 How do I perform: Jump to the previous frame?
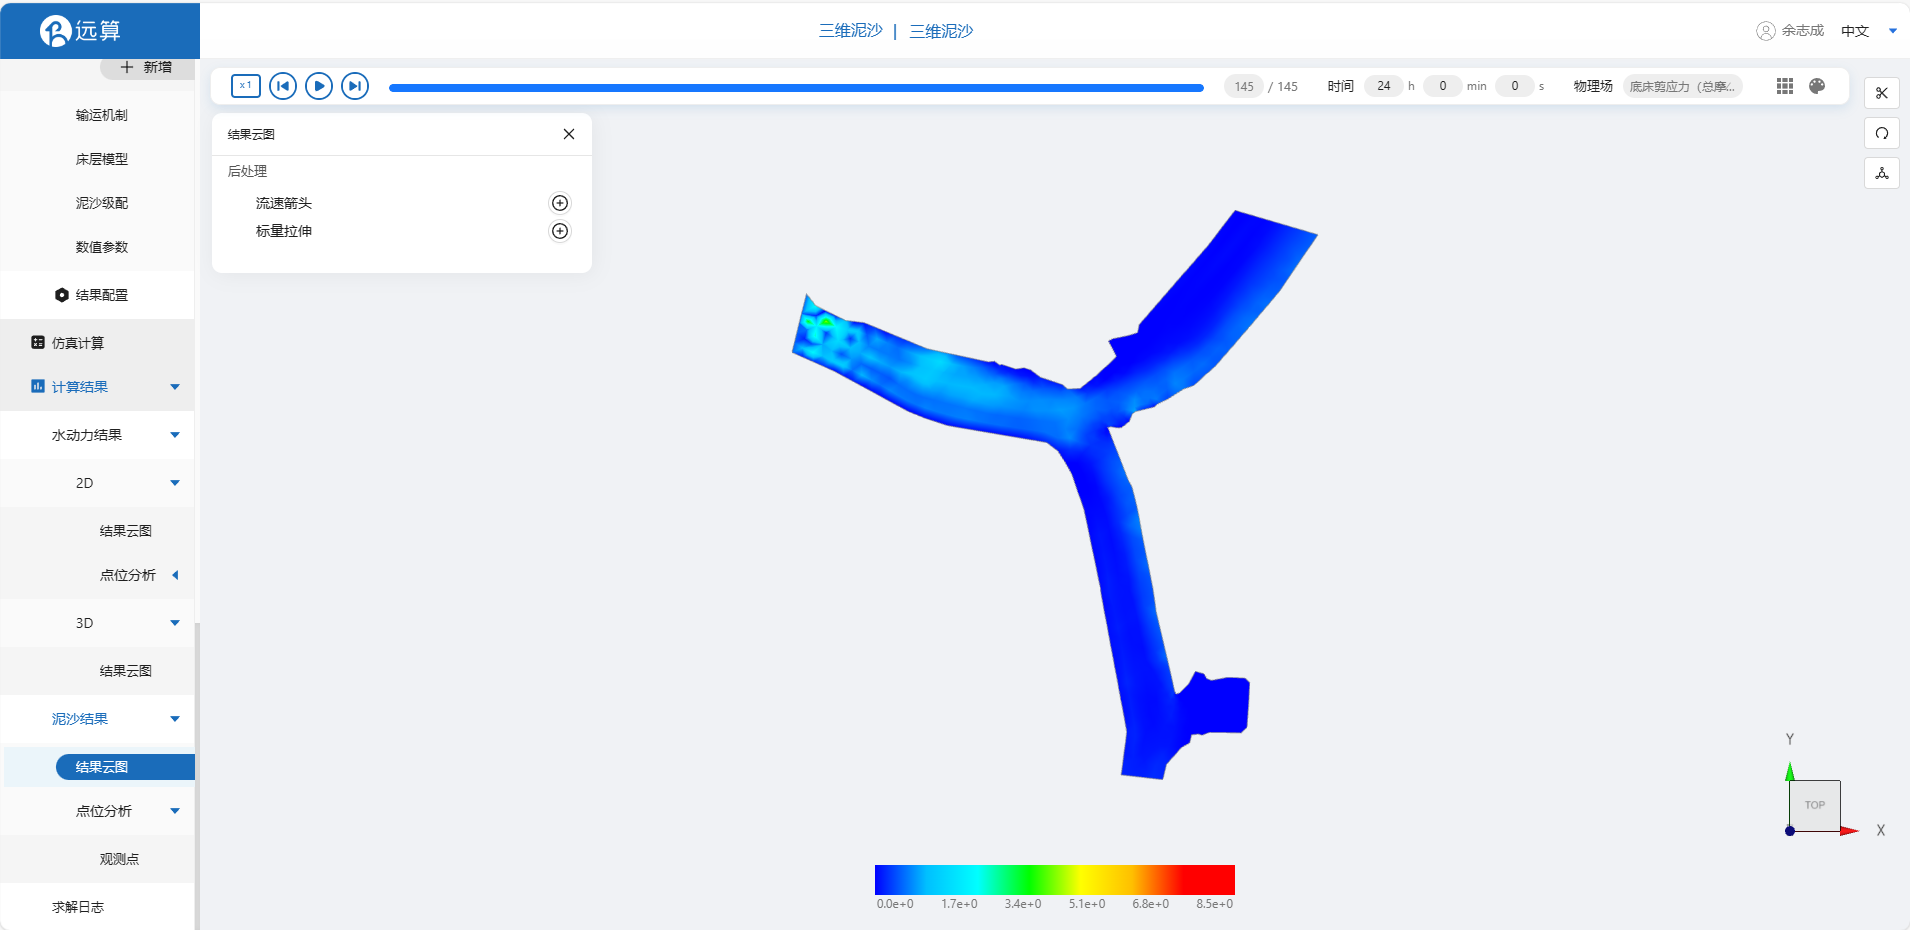283,86
